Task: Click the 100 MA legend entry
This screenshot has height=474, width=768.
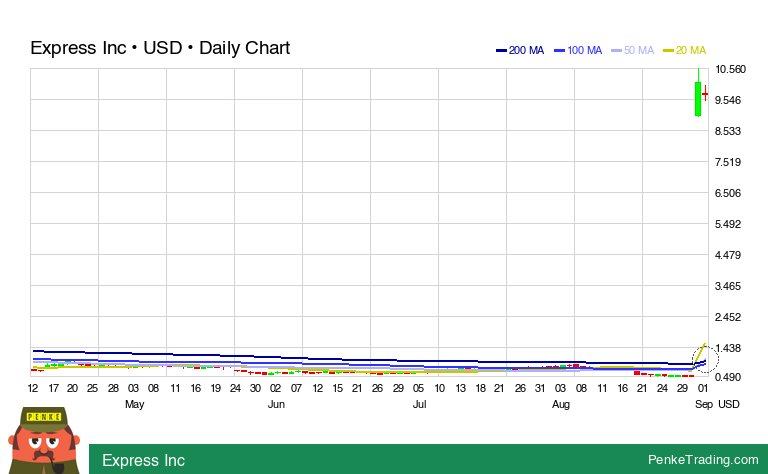Action: [578, 50]
